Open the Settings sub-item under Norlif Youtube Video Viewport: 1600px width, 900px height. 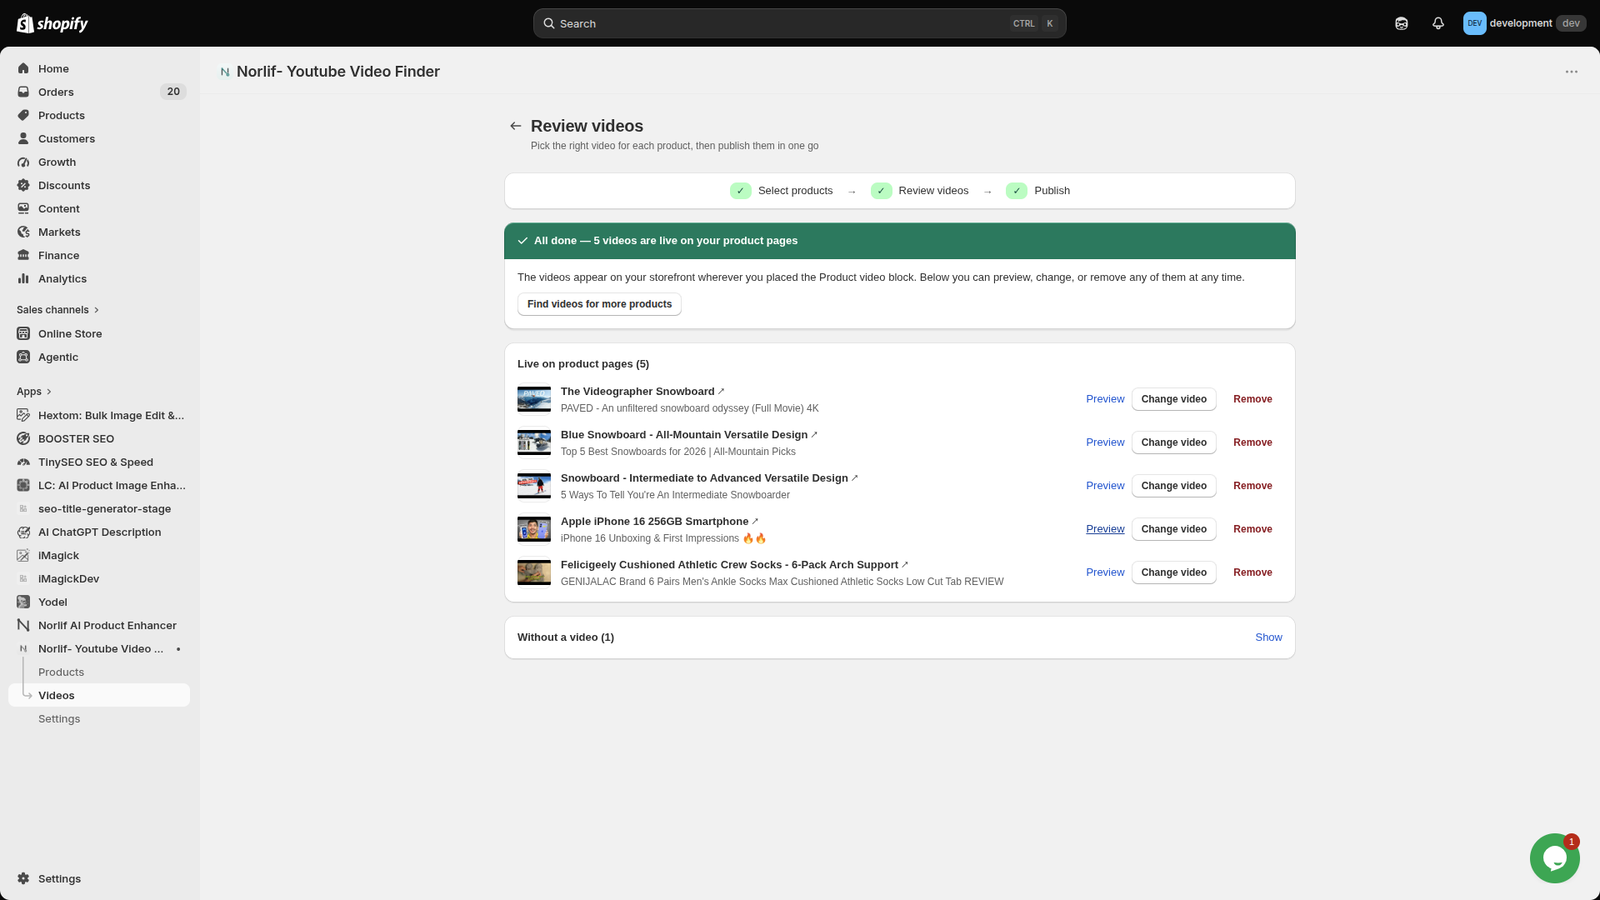(x=59, y=719)
